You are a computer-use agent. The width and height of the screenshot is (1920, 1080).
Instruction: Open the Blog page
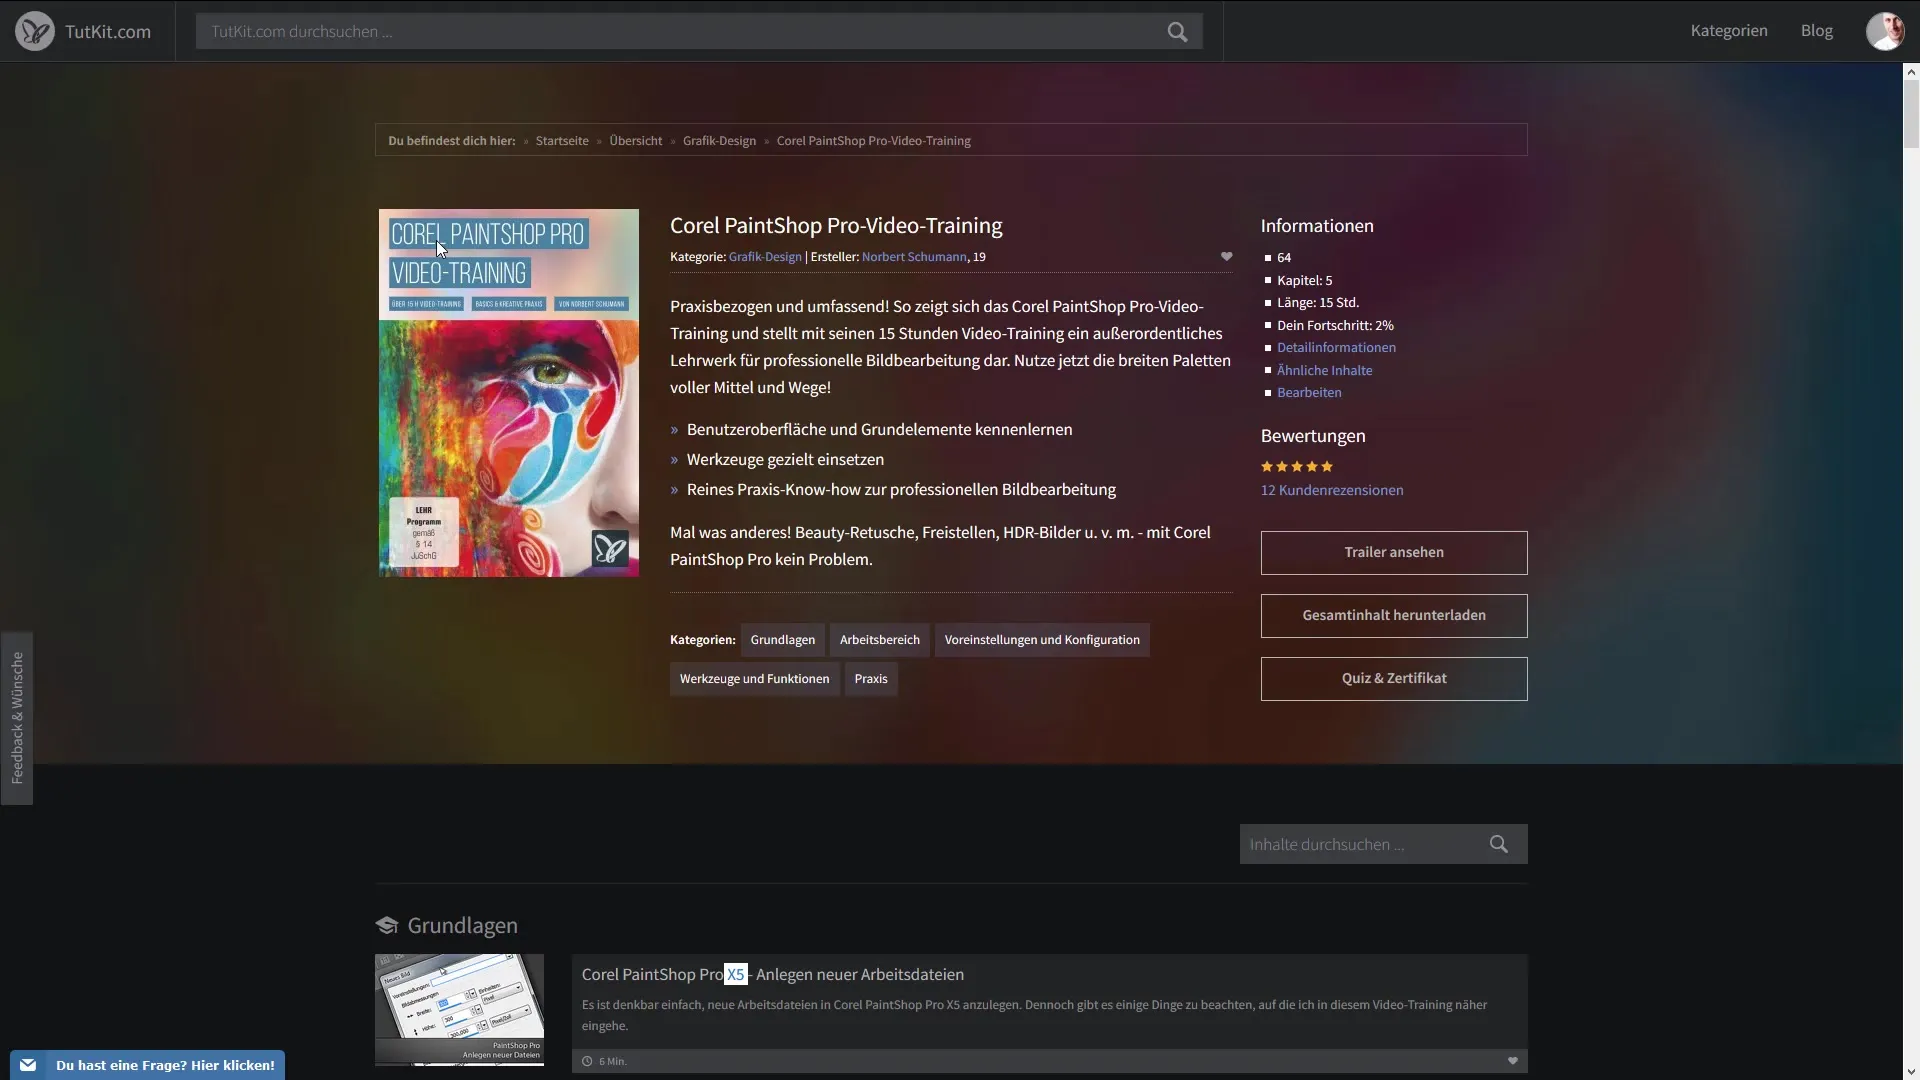[1817, 31]
